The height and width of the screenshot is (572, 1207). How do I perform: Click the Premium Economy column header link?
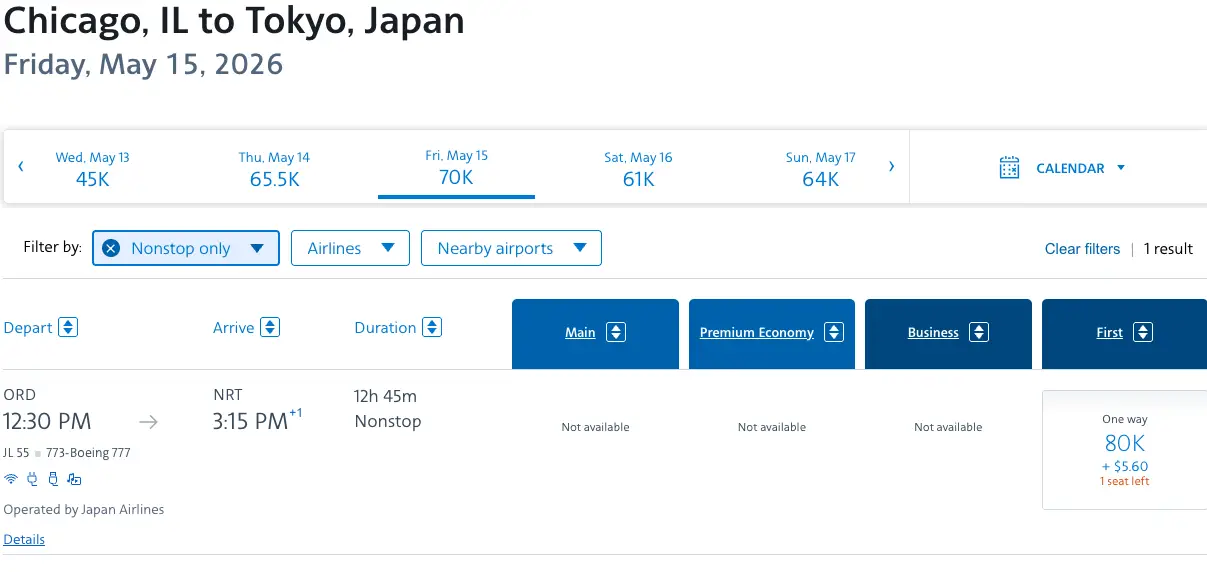757,333
